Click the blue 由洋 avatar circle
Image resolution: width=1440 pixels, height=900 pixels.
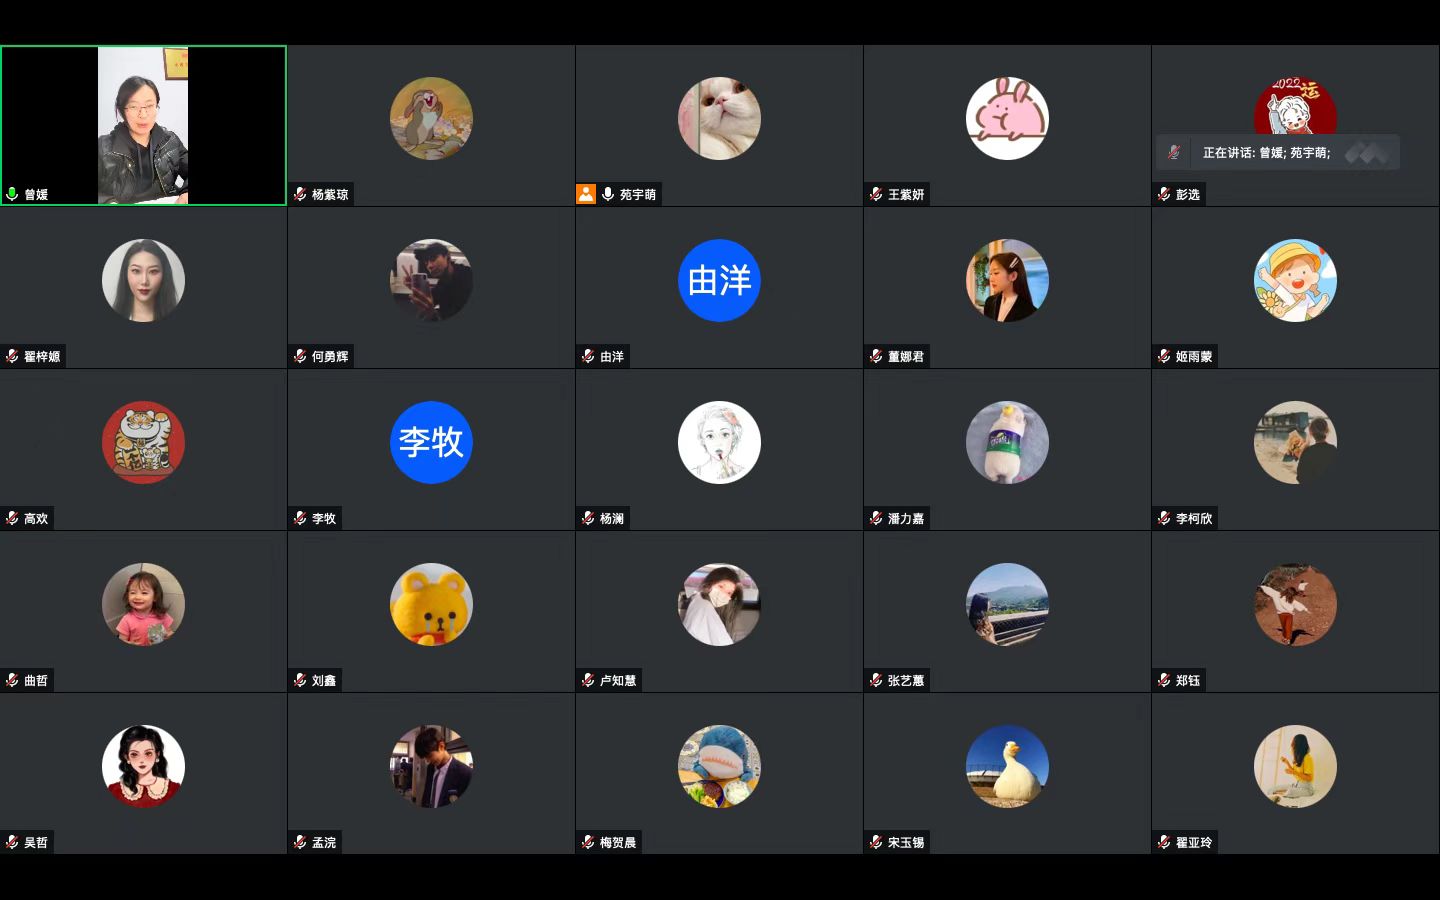719,280
